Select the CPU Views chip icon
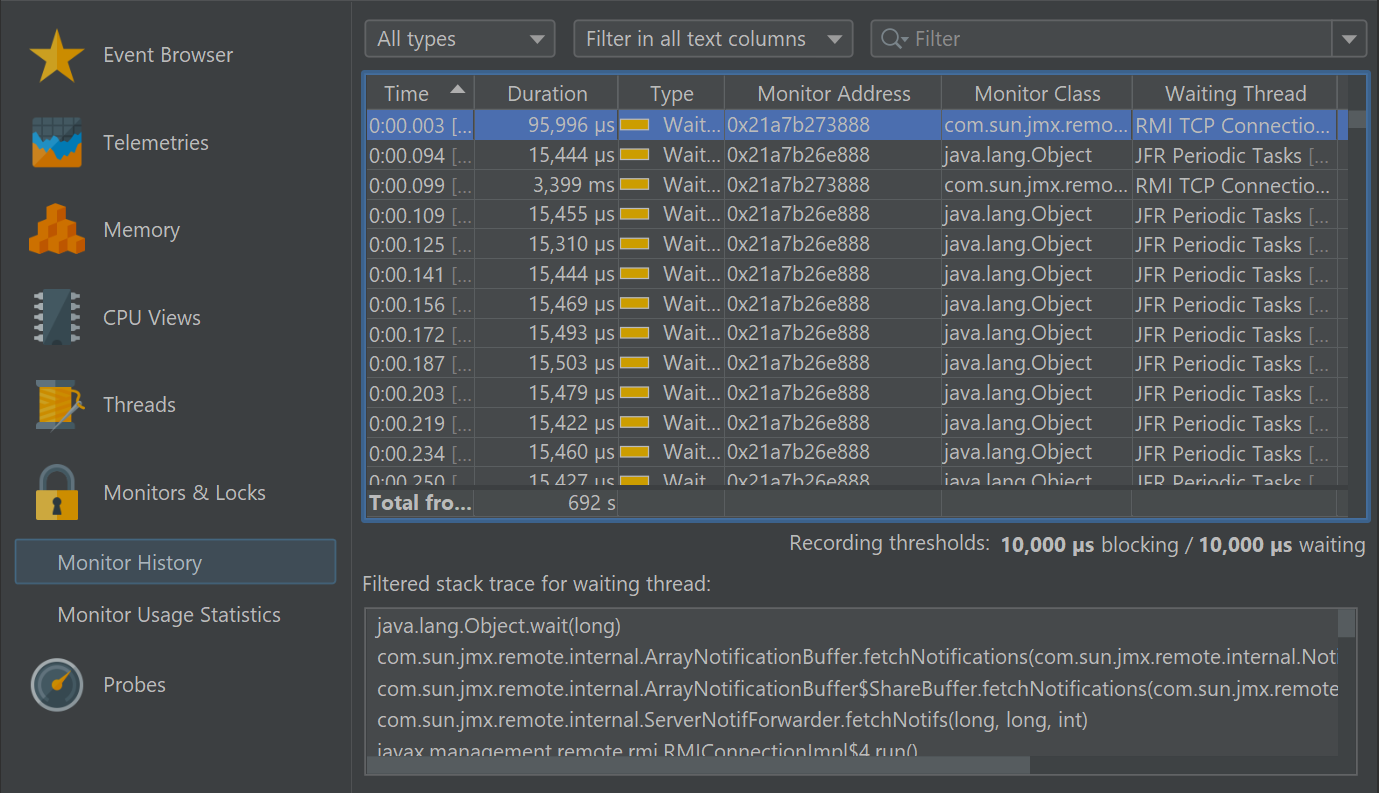1379x793 pixels. [x=57, y=318]
